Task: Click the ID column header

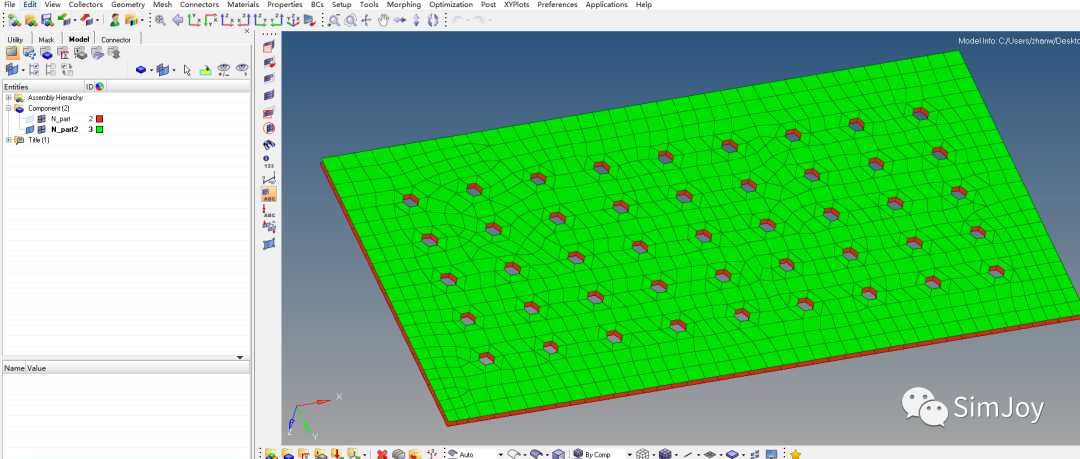Action: click(89, 87)
